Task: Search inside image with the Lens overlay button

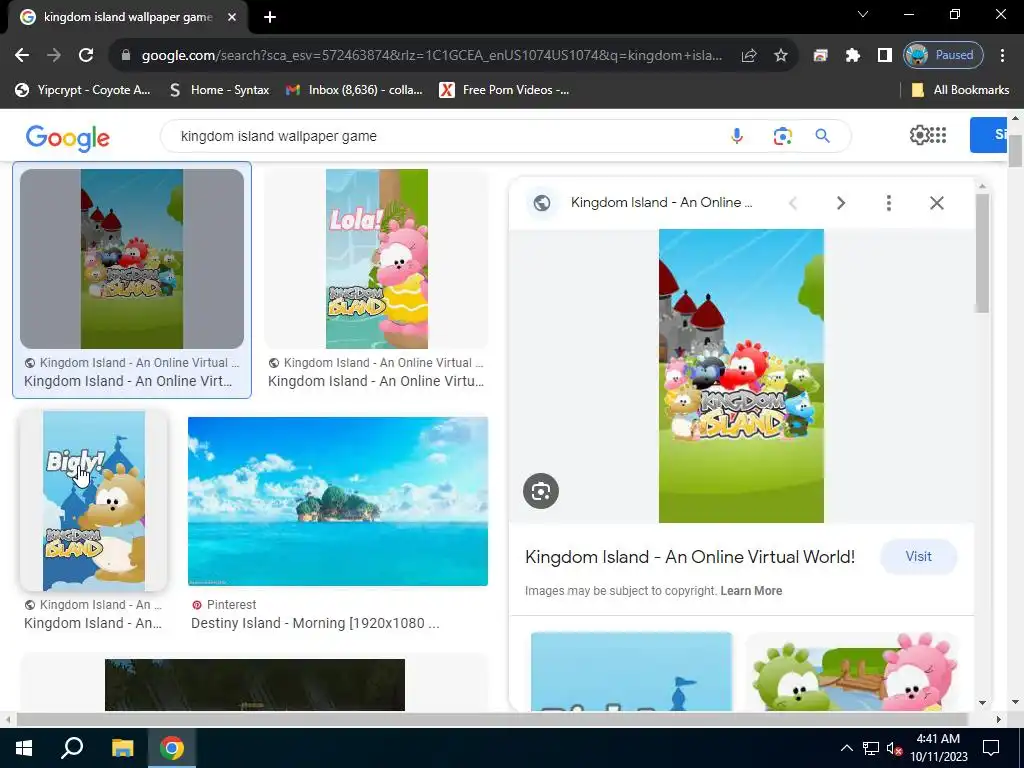Action: [x=541, y=491]
